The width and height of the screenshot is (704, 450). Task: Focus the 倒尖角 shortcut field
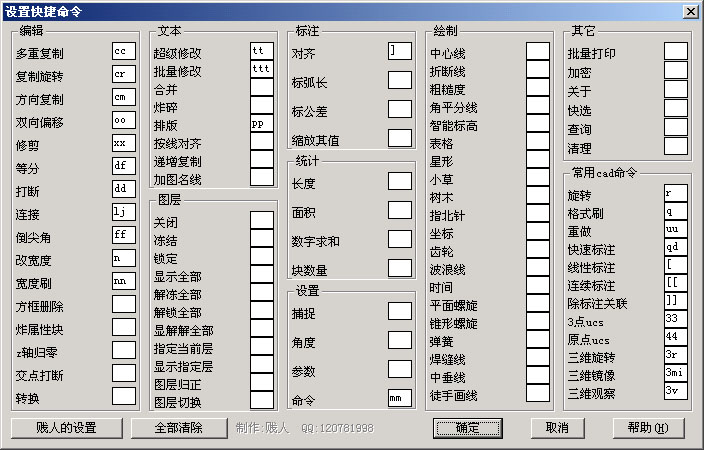124,235
